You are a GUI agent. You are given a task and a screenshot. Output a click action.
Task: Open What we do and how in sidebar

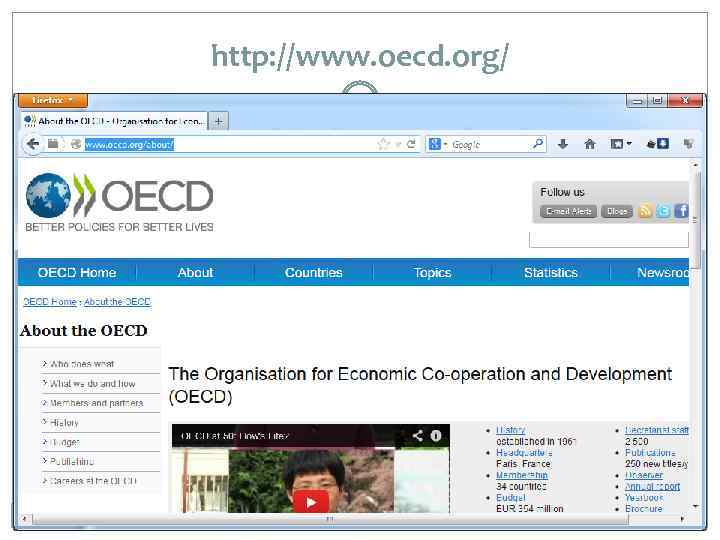pyautogui.click(x=92, y=383)
